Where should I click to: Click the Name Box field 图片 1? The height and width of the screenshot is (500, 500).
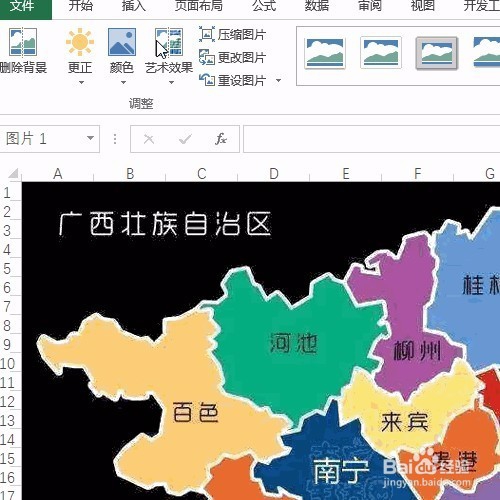tap(43, 139)
